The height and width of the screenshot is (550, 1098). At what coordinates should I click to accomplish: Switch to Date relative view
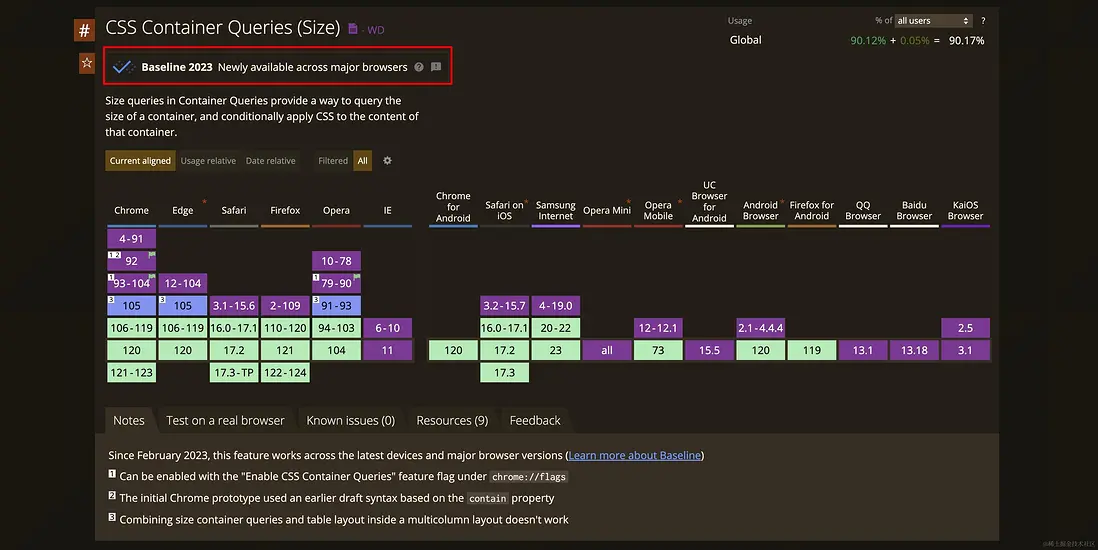(270, 161)
